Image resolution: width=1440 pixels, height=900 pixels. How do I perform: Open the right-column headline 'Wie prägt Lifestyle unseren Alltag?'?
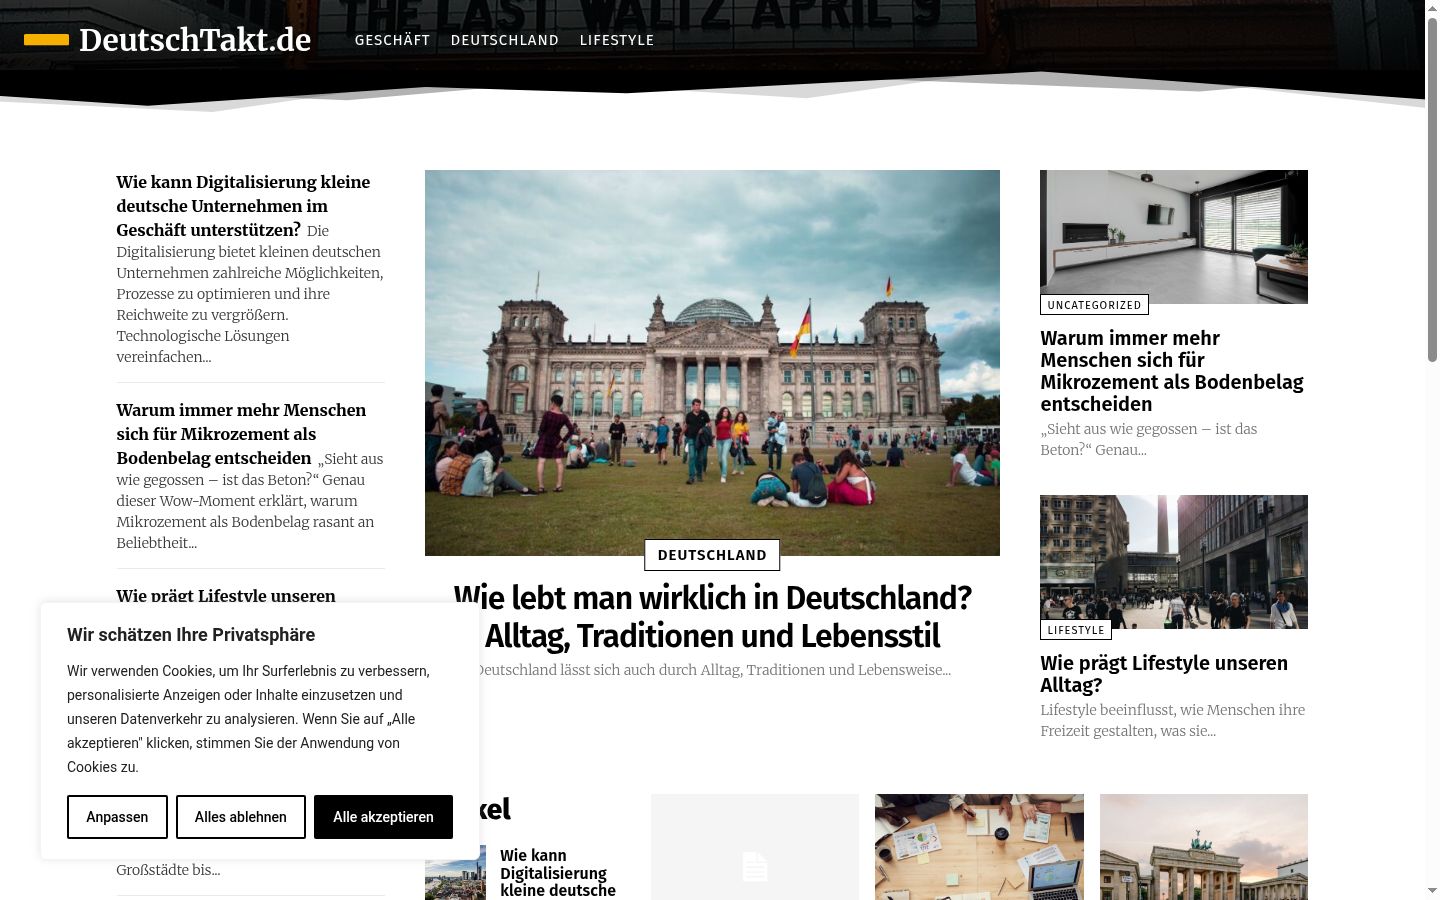click(1164, 674)
